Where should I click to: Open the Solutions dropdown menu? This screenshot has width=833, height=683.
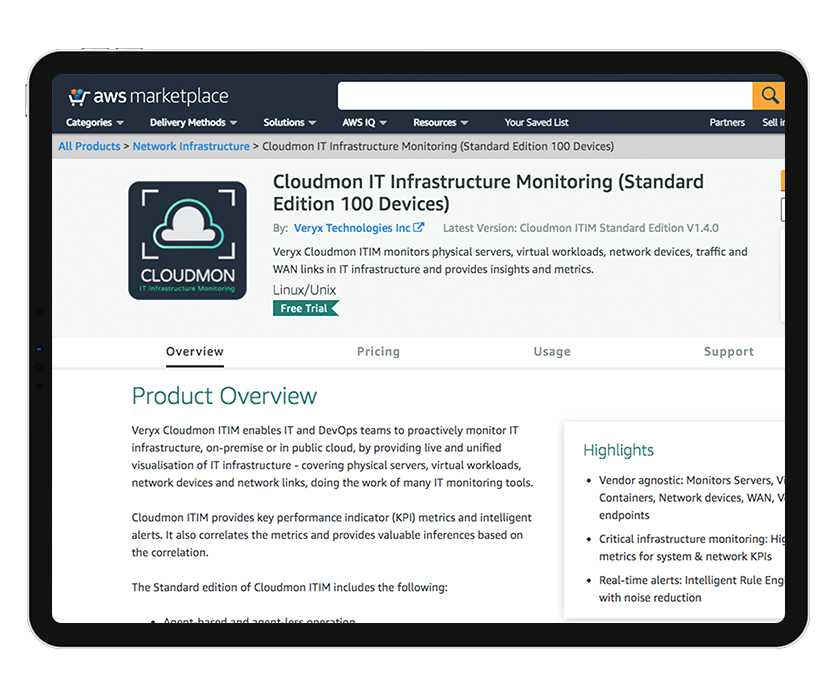tap(290, 123)
